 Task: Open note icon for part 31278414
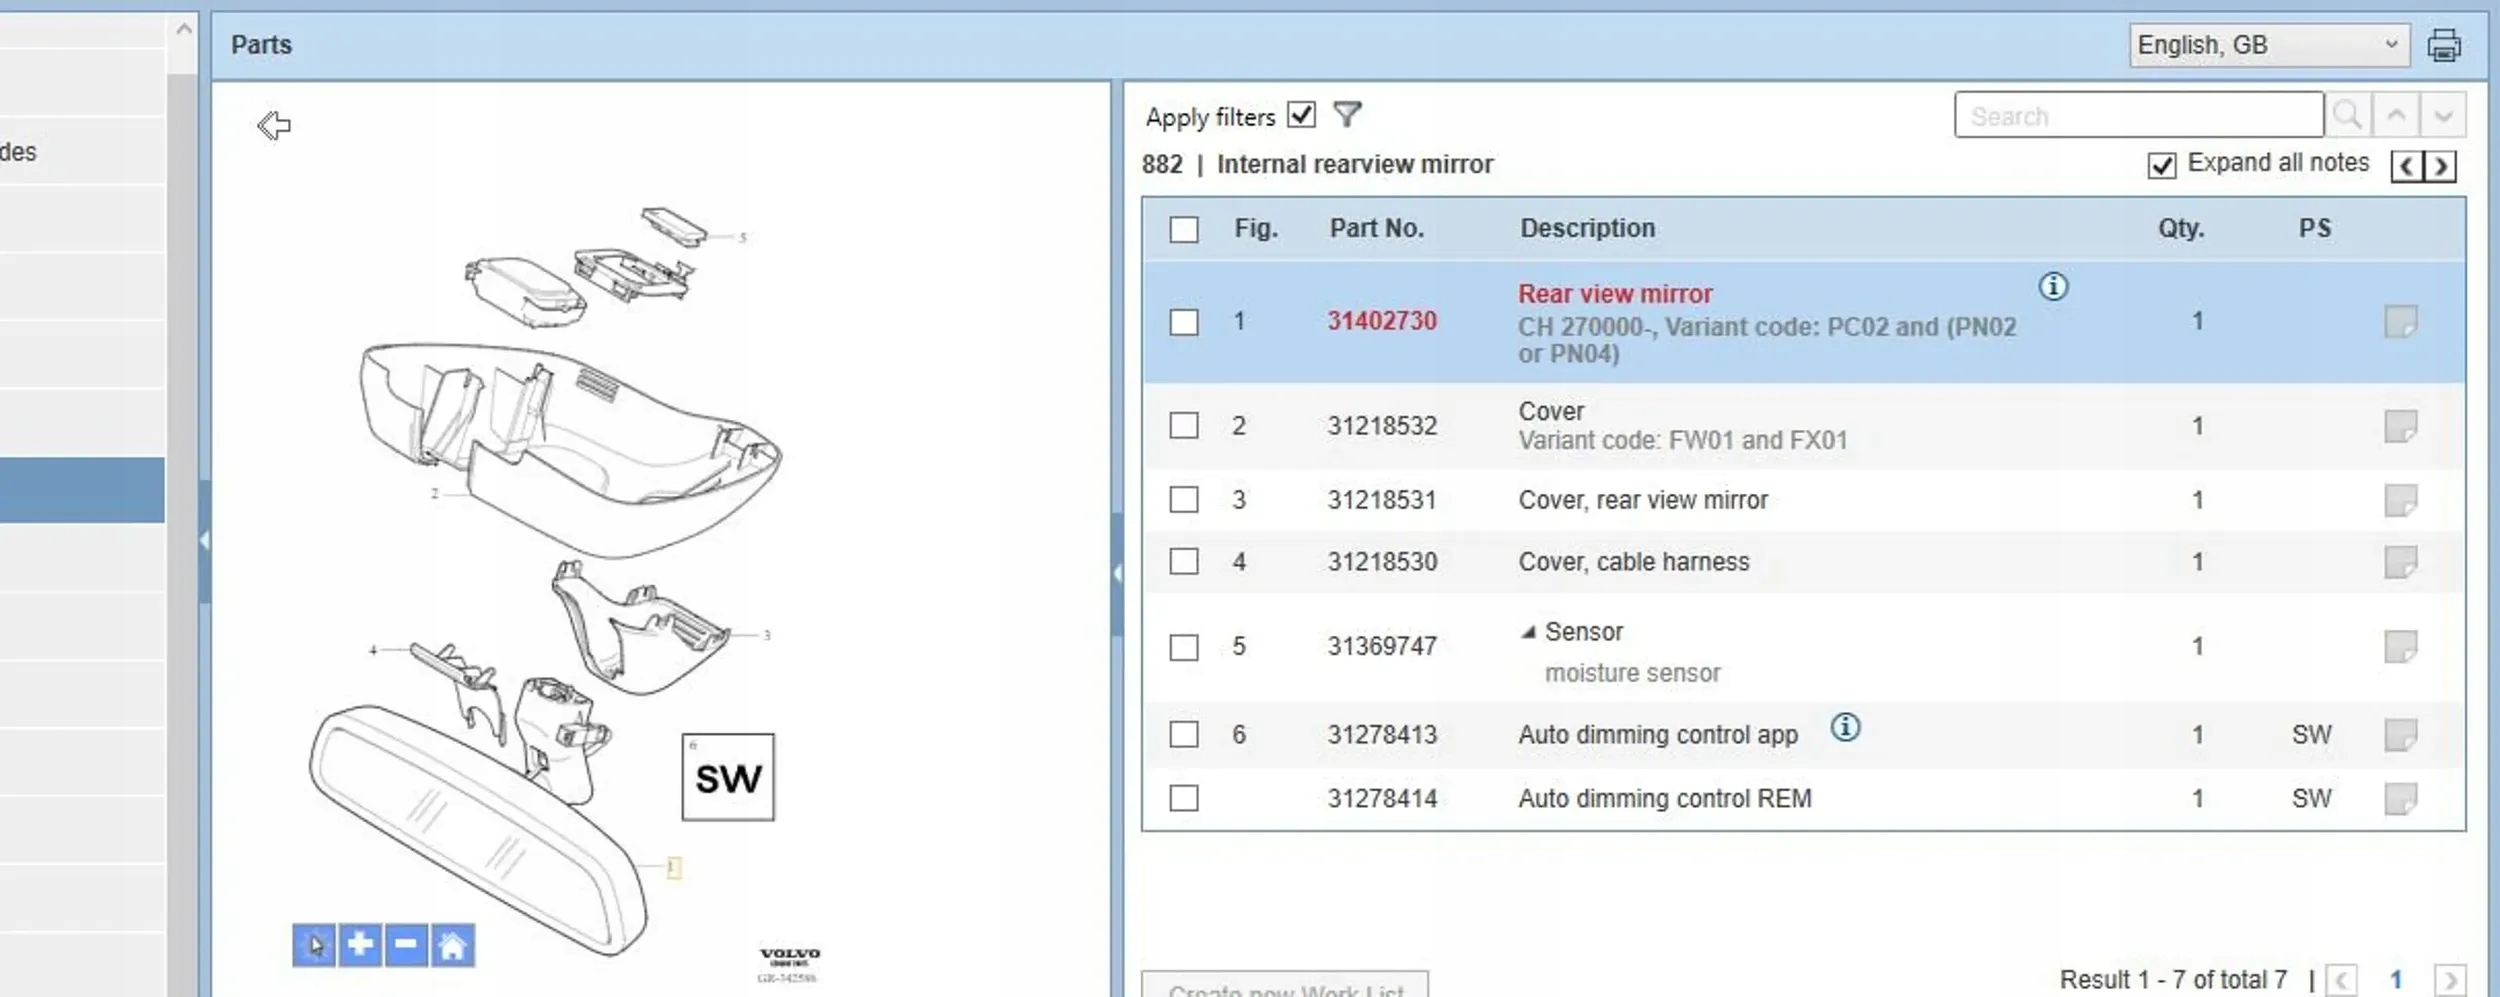tap(2400, 799)
